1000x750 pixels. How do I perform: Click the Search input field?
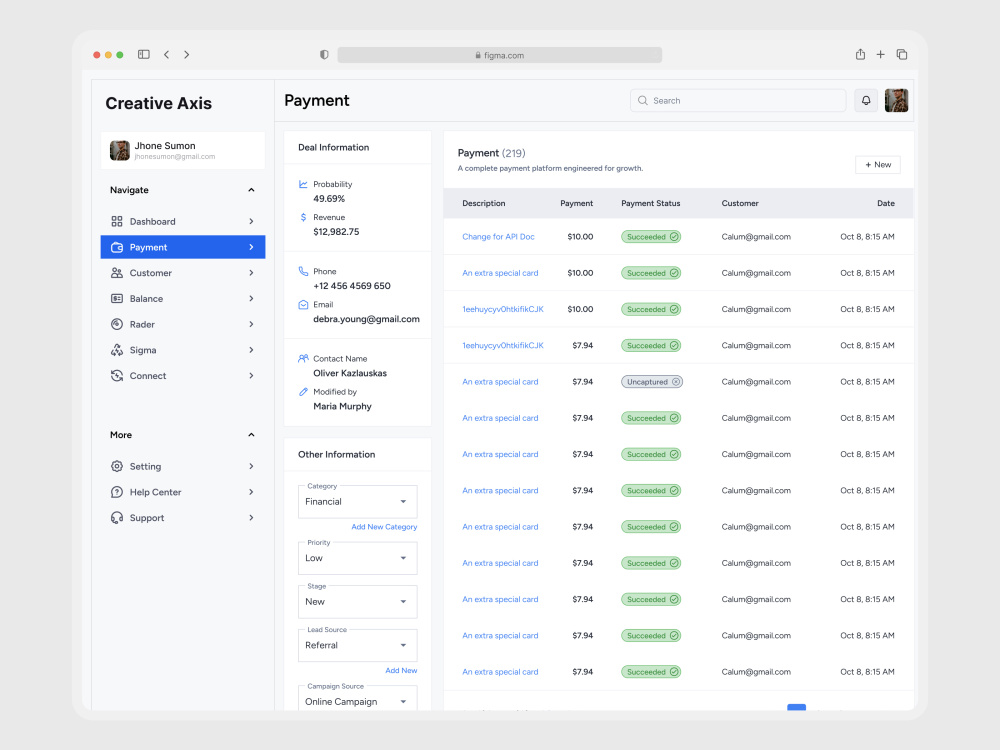738,100
